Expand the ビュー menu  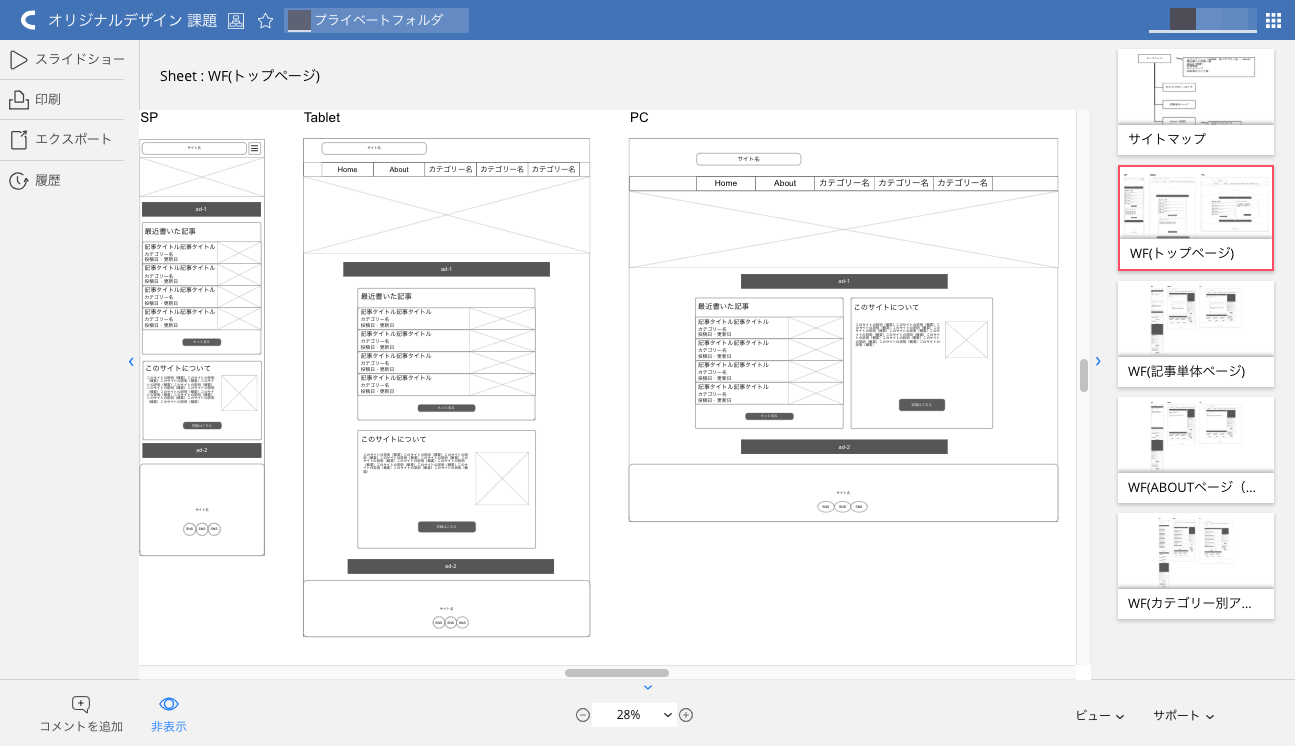pyautogui.click(x=1099, y=715)
